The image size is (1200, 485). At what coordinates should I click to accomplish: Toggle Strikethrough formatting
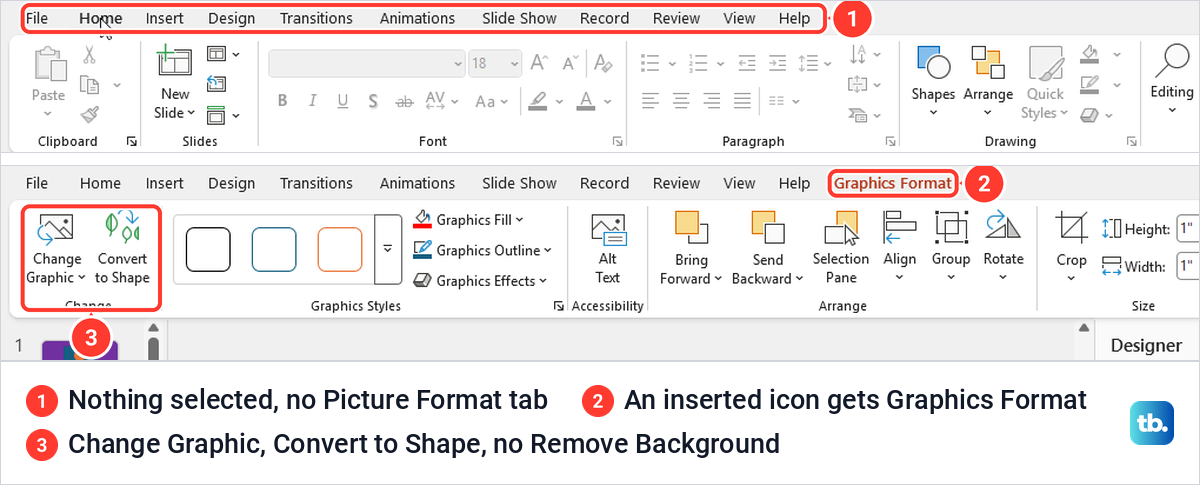404,101
